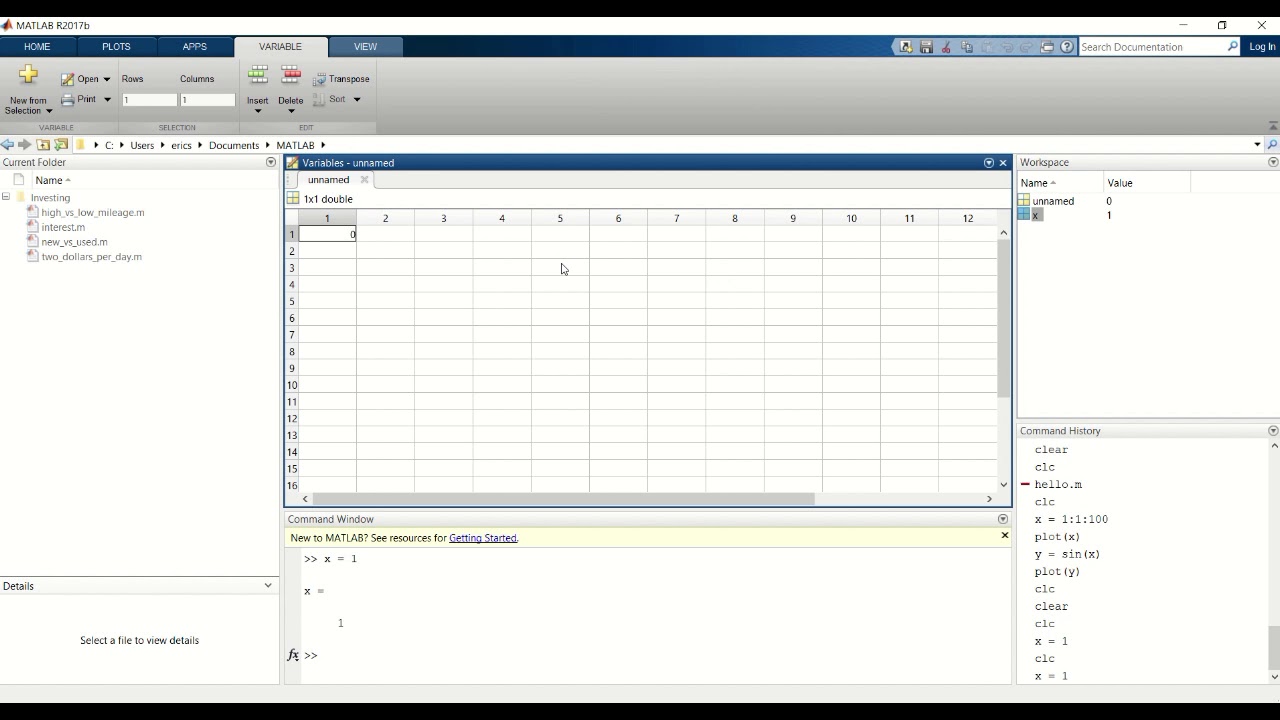Select the VARIABLE ribbon tab
The image size is (1280, 720).
(280, 47)
